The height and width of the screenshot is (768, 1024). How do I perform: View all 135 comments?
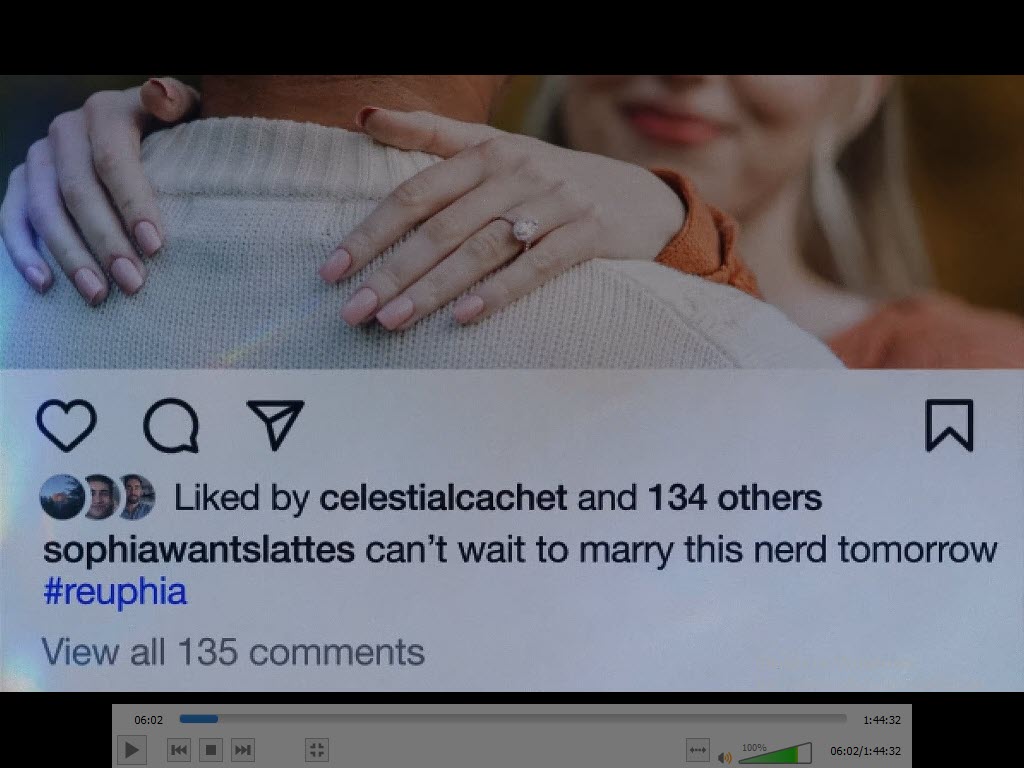coord(233,652)
